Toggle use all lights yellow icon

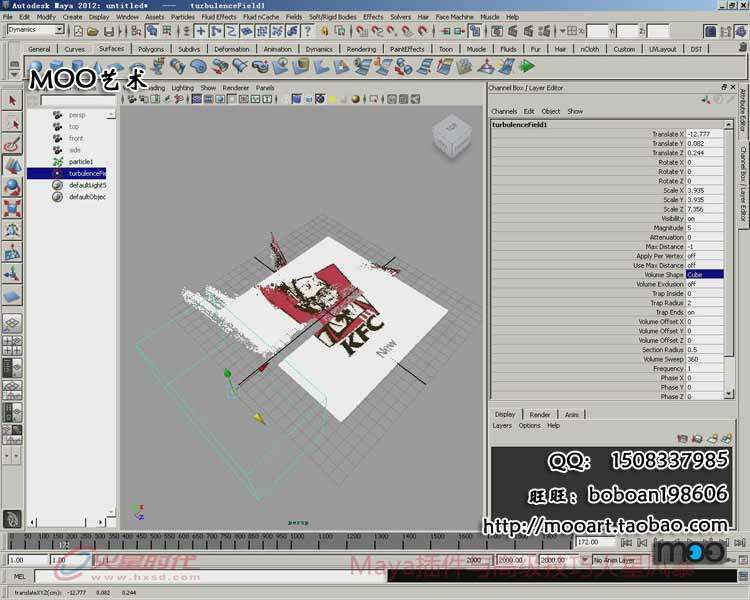pos(332,99)
